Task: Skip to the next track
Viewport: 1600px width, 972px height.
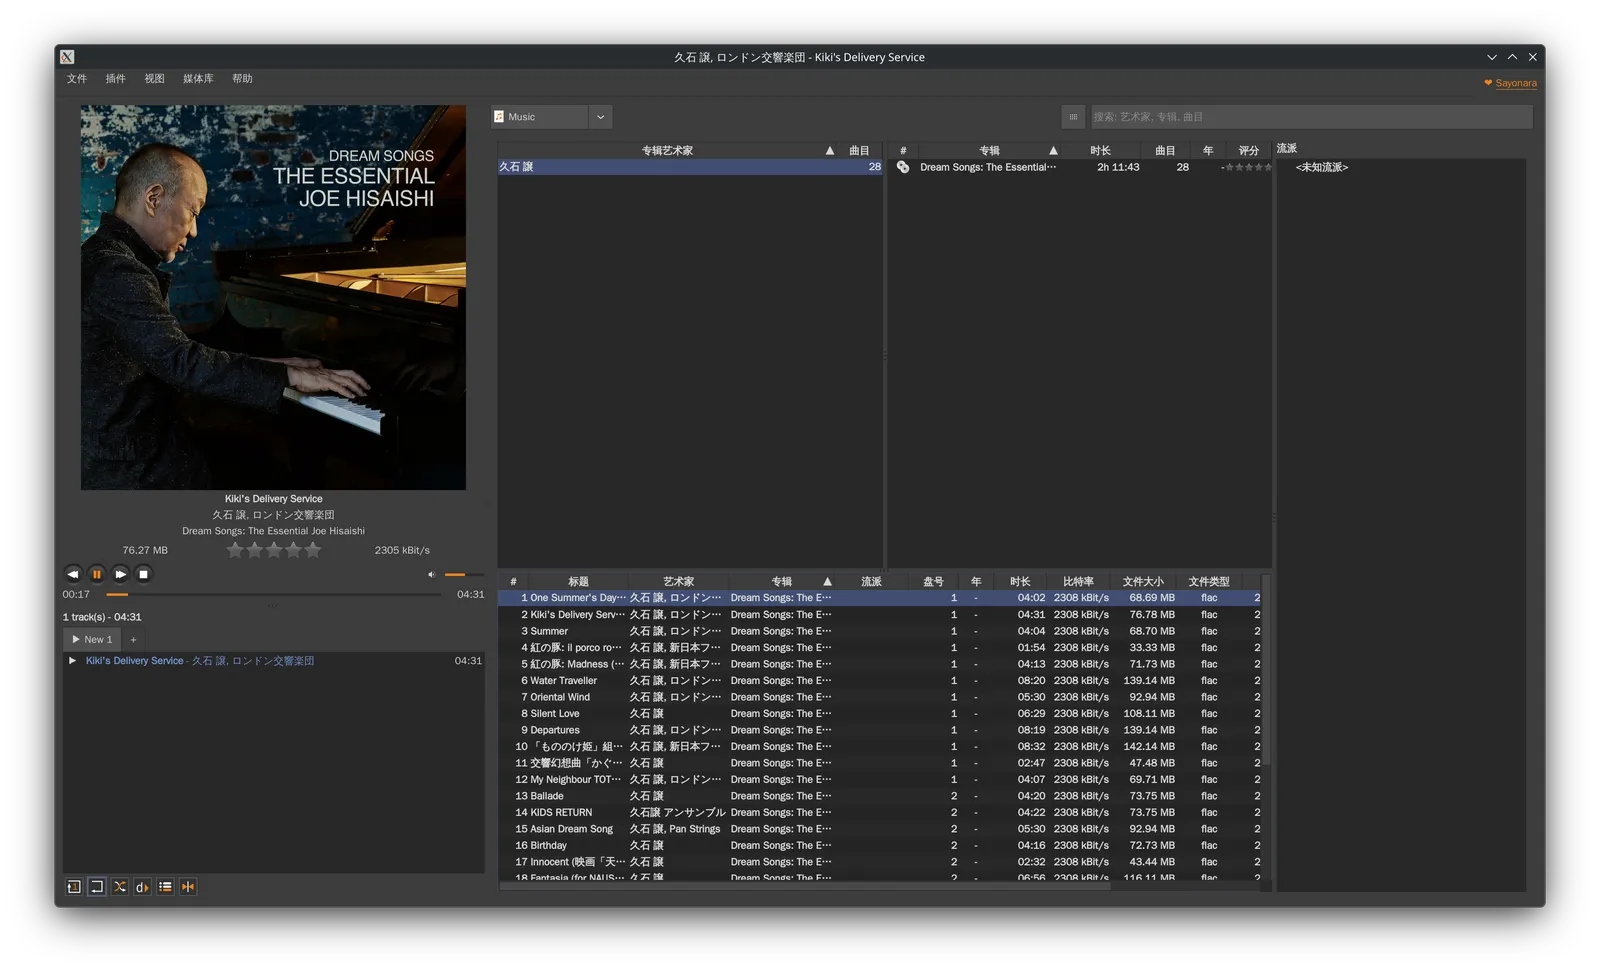Action: tap(120, 574)
